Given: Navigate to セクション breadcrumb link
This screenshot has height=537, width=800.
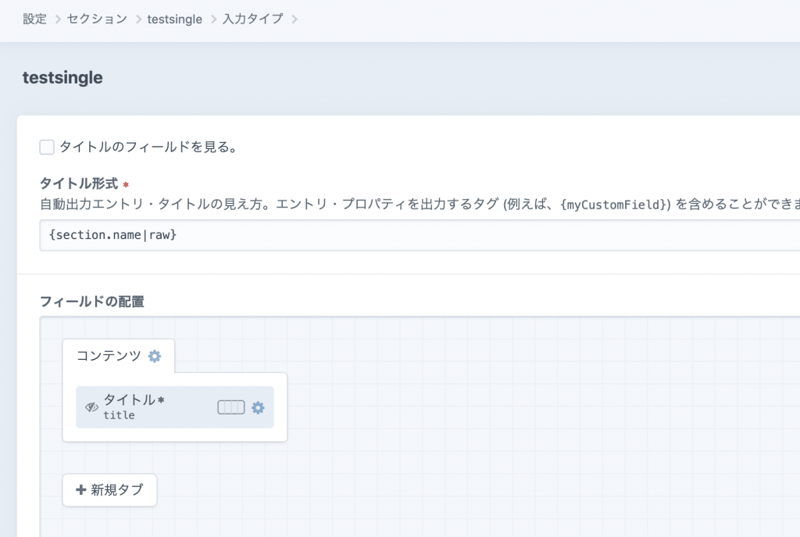Looking at the screenshot, I should tap(98, 18).
